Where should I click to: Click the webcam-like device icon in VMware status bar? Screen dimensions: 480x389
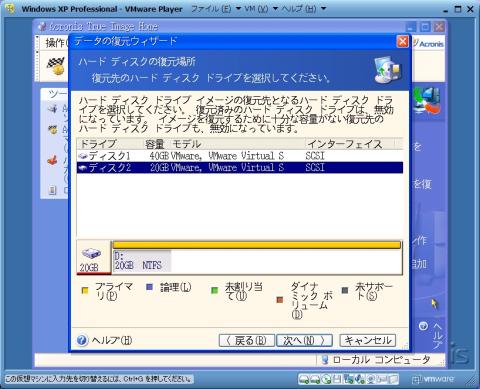tap(371, 379)
